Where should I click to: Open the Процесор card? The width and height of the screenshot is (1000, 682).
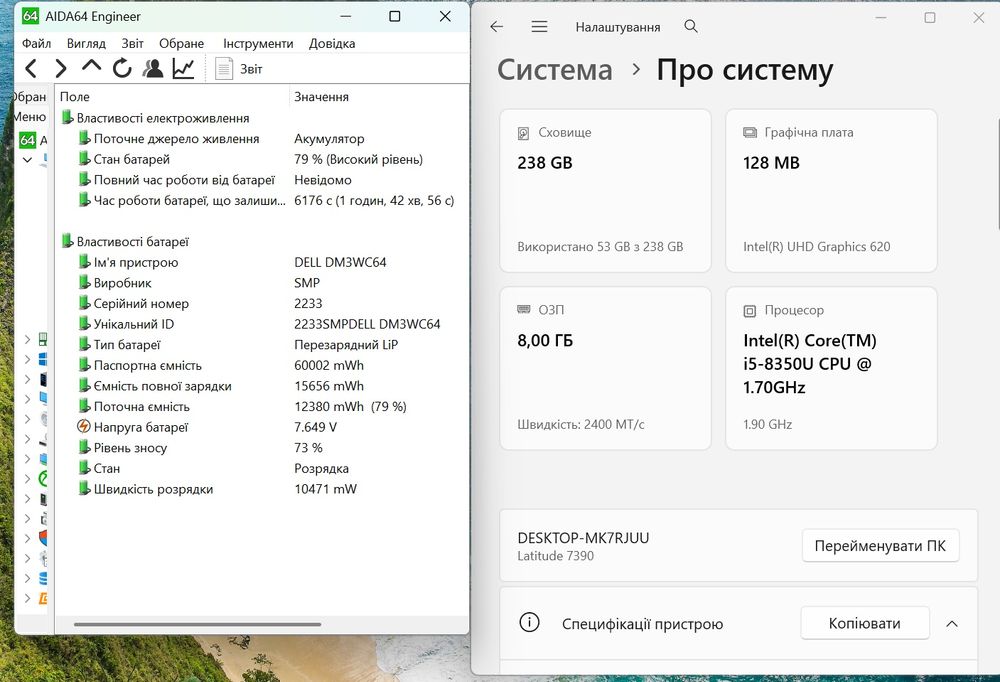pyautogui.click(x=831, y=368)
